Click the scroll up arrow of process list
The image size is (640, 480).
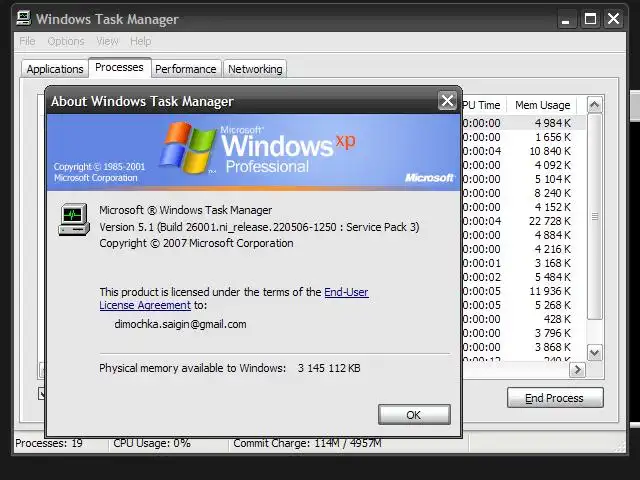(594, 105)
